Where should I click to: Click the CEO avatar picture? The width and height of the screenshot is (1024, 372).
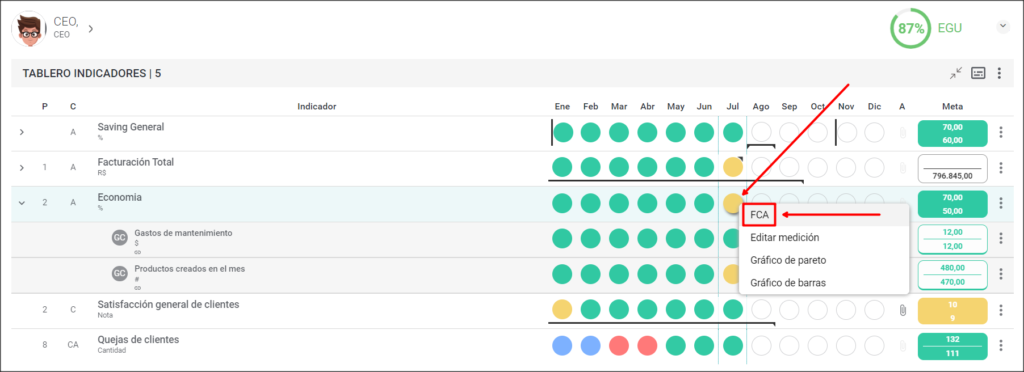click(29, 28)
